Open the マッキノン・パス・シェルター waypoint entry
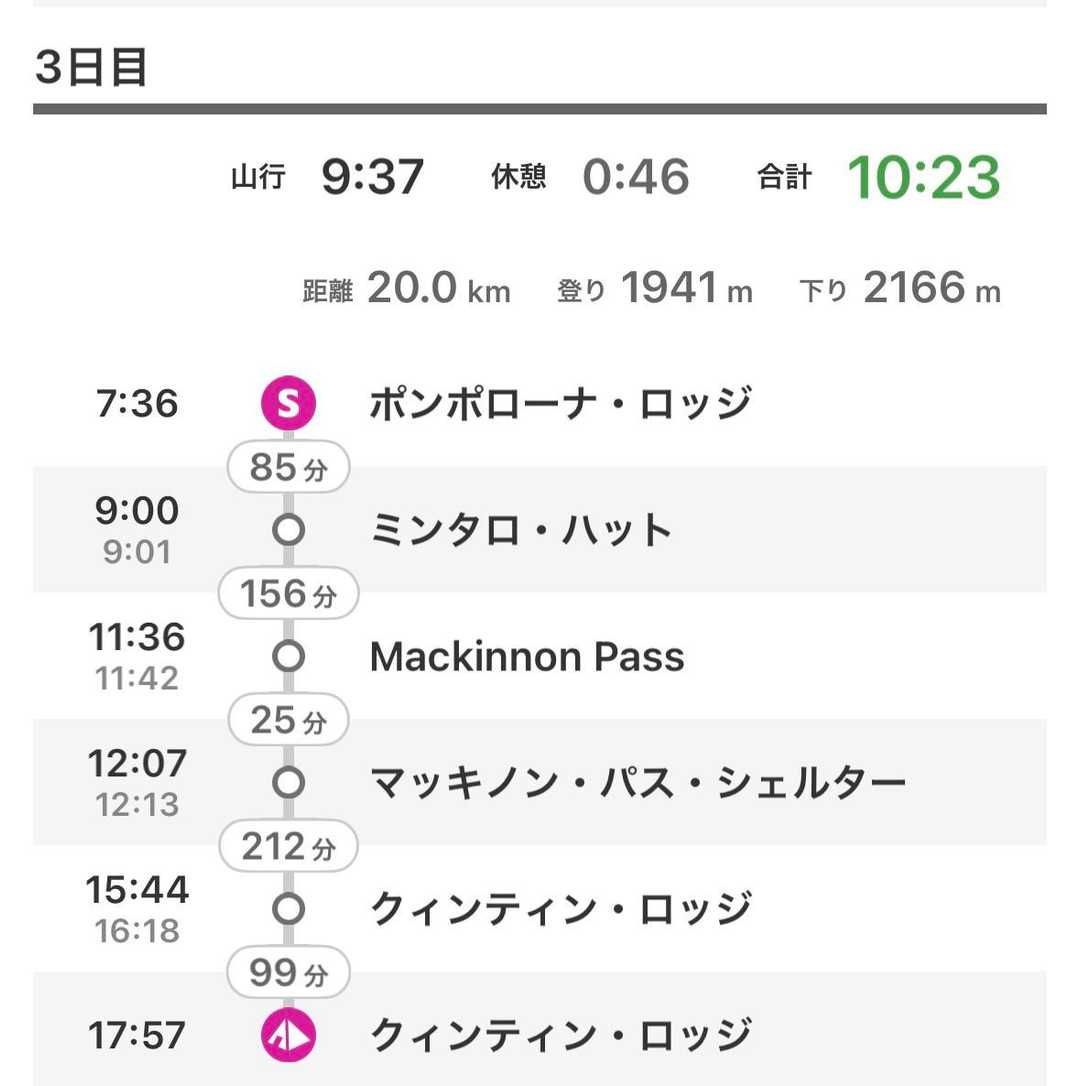The width and height of the screenshot is (1080, 1086). [x=638, y=782]
